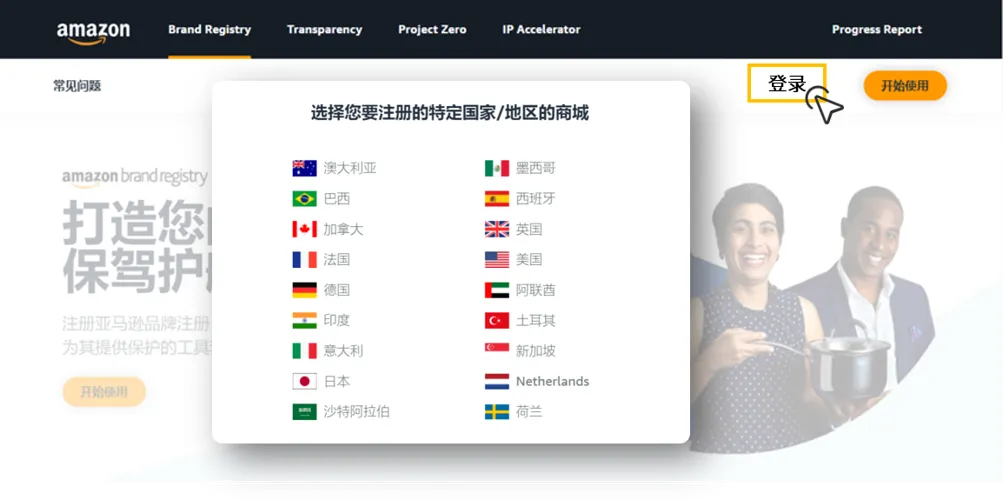Click the flag beside 荷兰 label
This screenshot has height=500, width=1003.
(497, 411)
